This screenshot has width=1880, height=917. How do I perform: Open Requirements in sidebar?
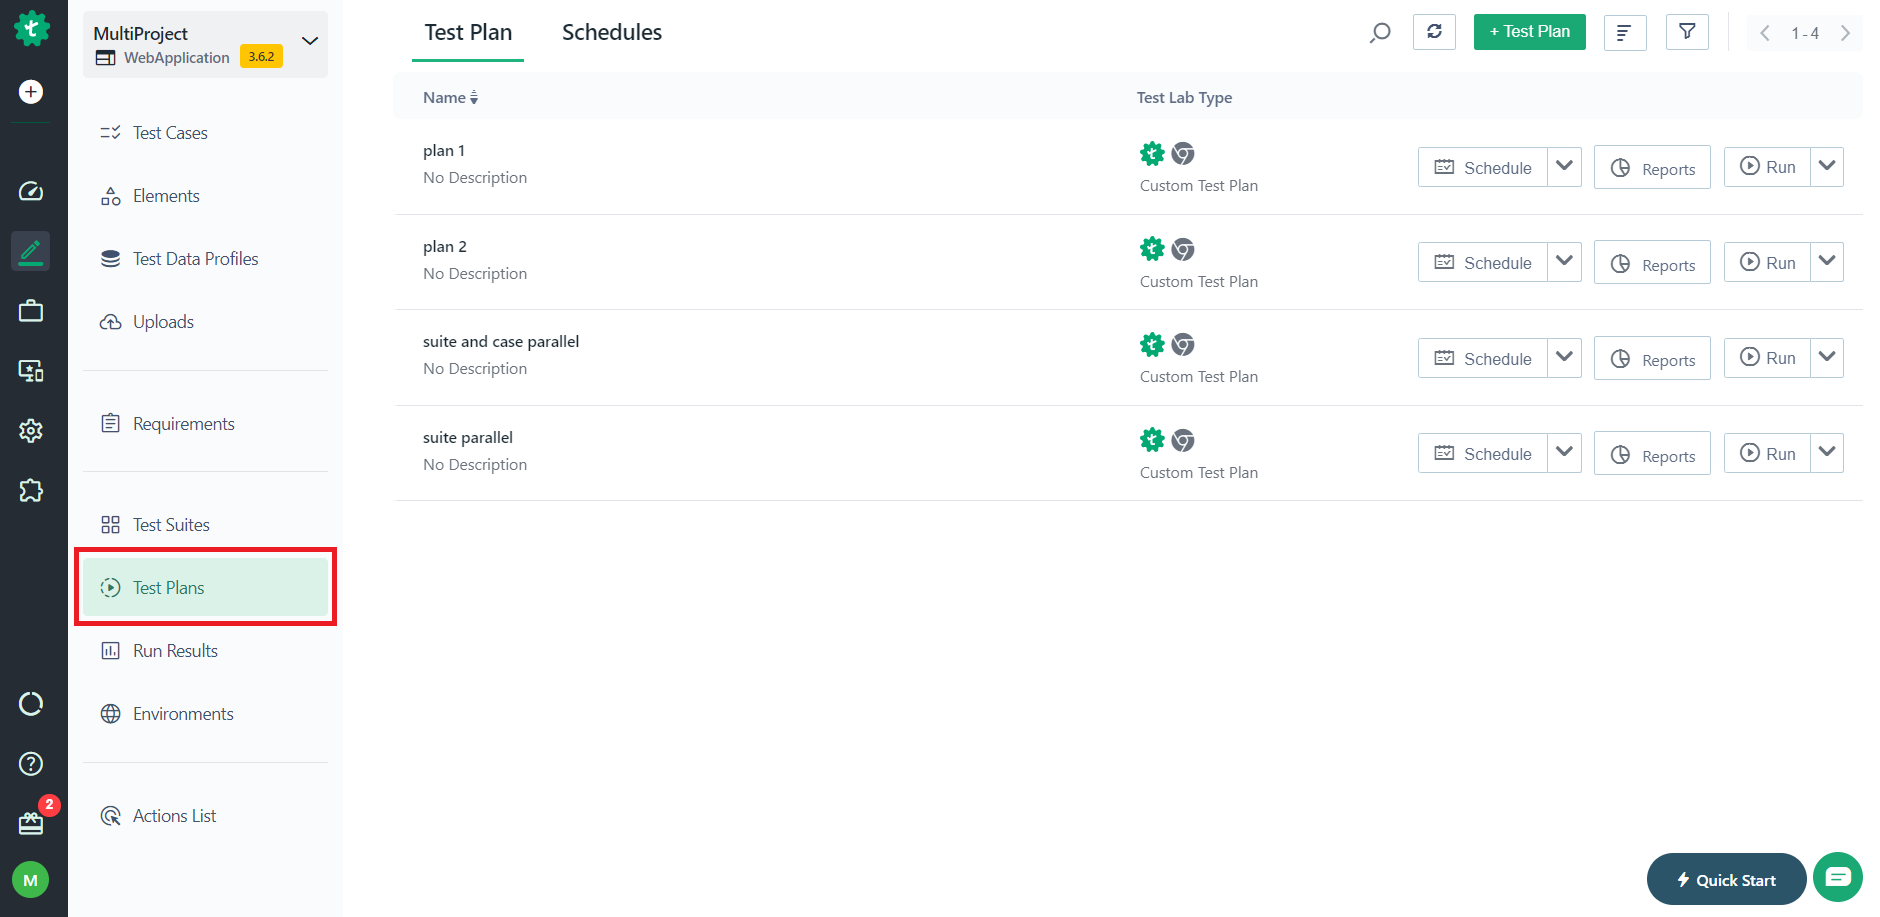click(205, 424)
